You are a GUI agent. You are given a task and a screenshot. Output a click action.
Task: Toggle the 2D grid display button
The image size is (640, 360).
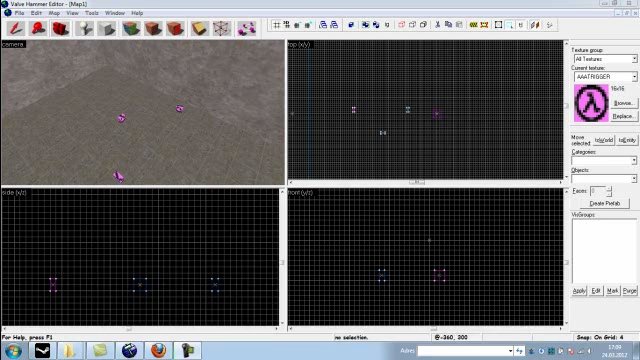tap(276, 25)
